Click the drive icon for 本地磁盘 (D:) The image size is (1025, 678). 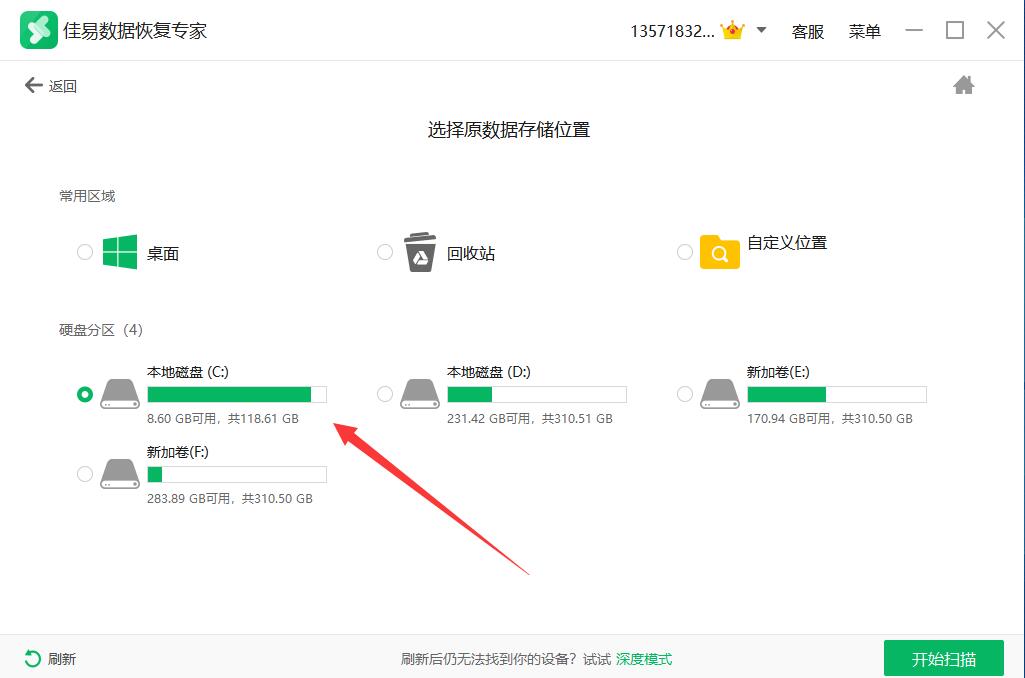click(x=420, y=394)
